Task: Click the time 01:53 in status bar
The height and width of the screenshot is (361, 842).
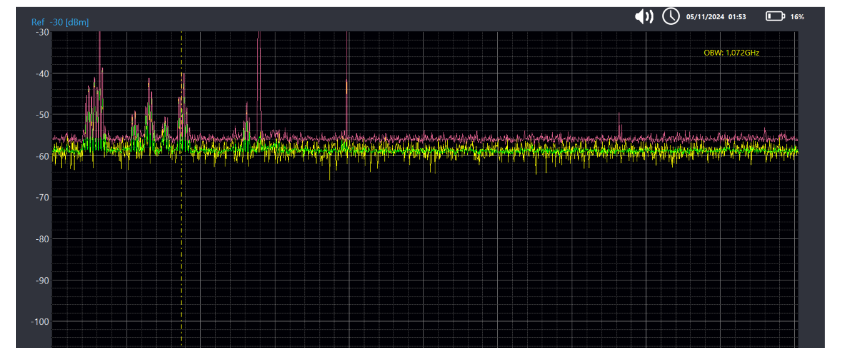Action: pos(737,17)
